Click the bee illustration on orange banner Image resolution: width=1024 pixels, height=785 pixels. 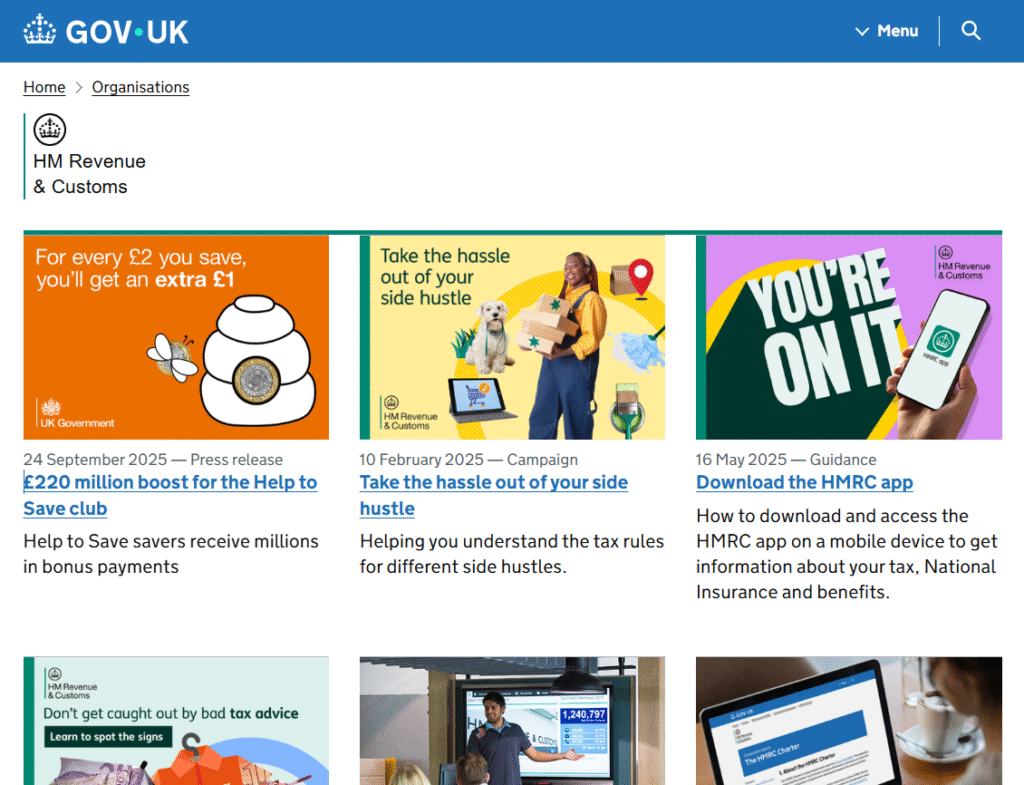(175, 357)
